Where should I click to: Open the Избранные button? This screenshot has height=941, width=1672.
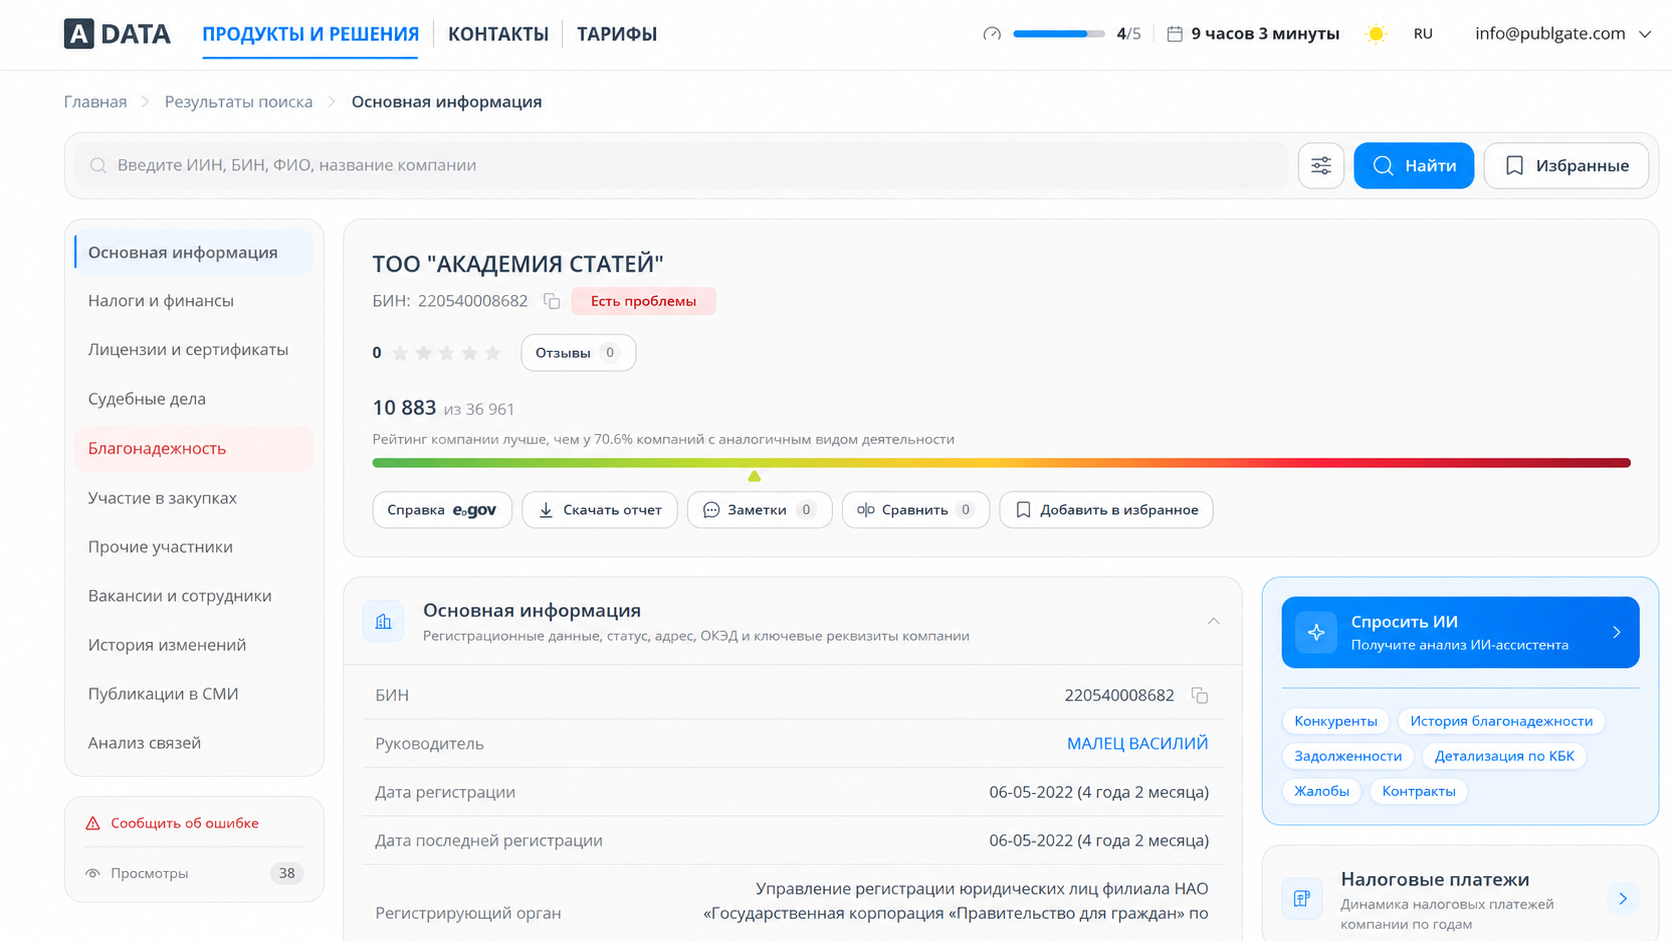click(x=1566, y=166)
